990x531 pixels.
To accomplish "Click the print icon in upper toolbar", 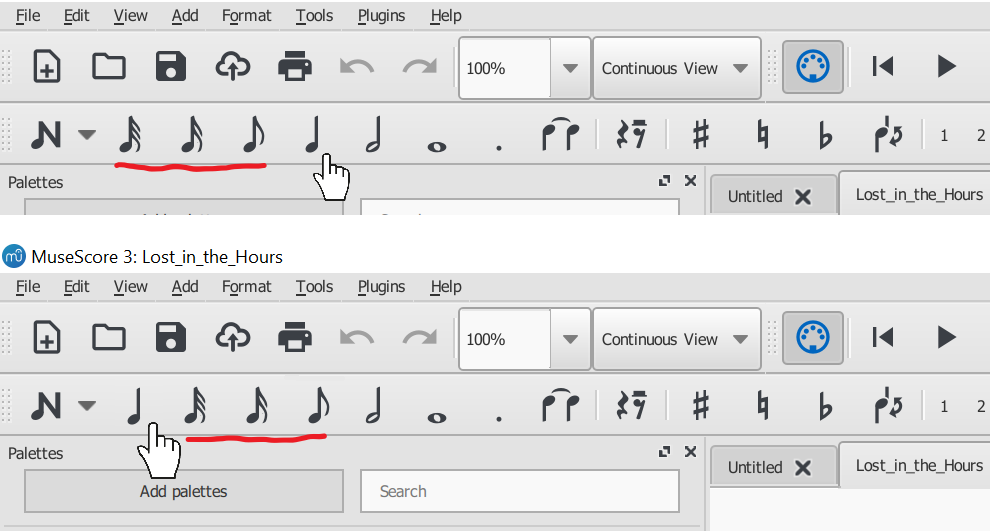I will [x=295, y=66].
